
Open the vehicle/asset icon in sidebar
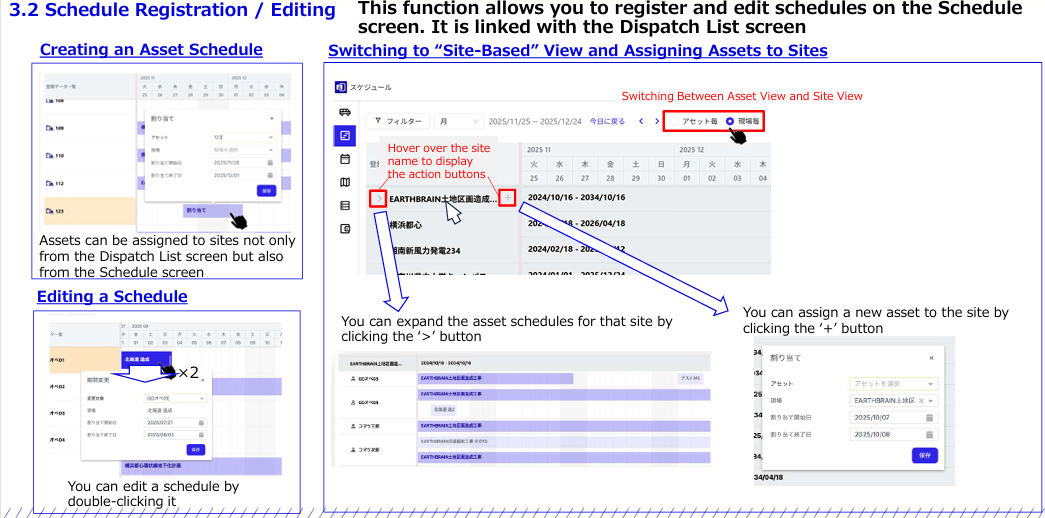click(x=345, y=113)
